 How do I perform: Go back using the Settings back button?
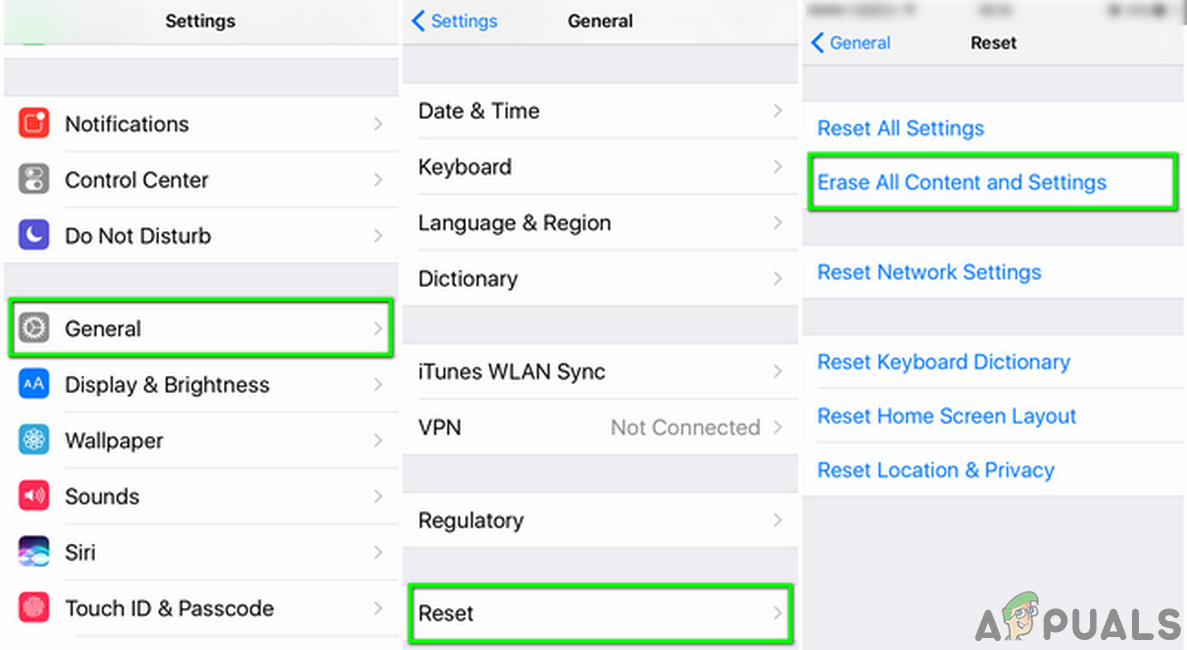453,21
